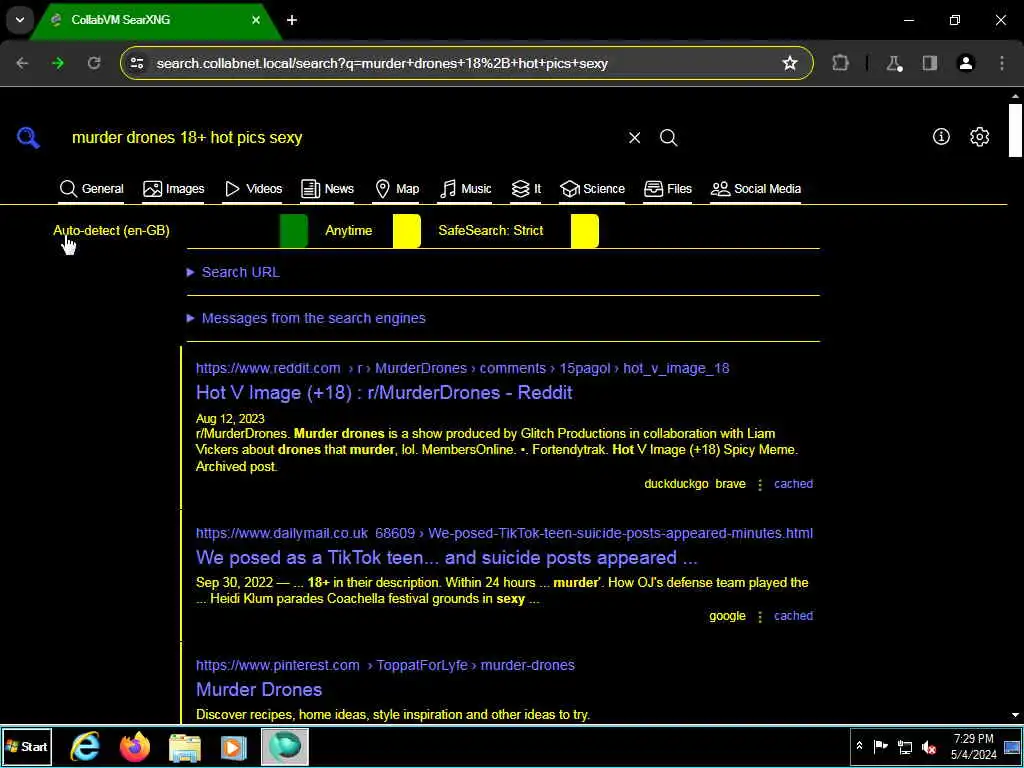Screen dimensions: 1024x768
Task: View site information icon in address bar
Action: point(136,63)
